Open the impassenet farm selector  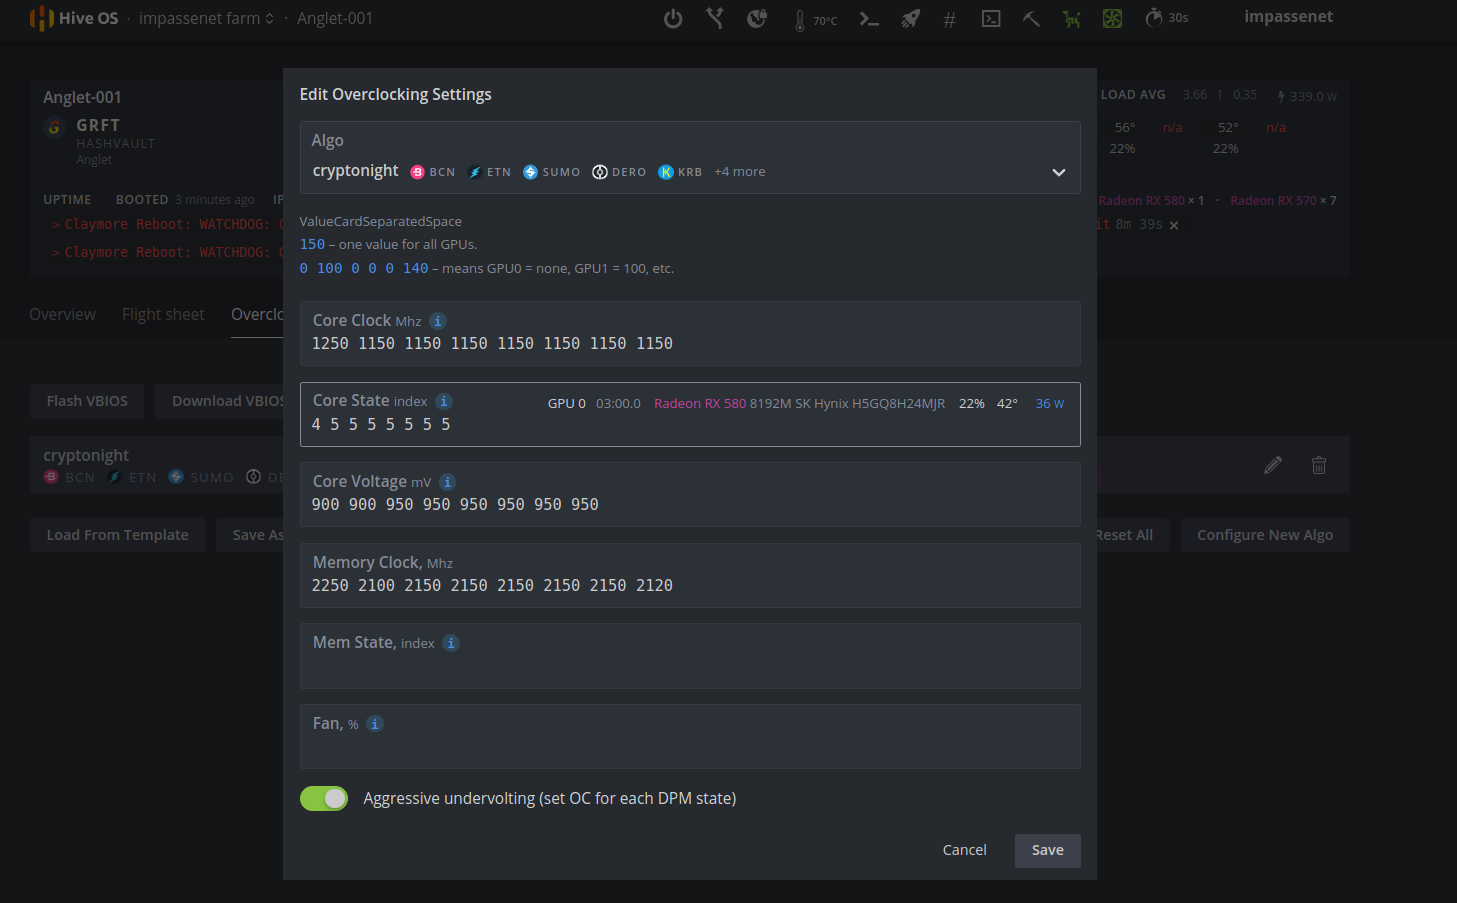206,18
